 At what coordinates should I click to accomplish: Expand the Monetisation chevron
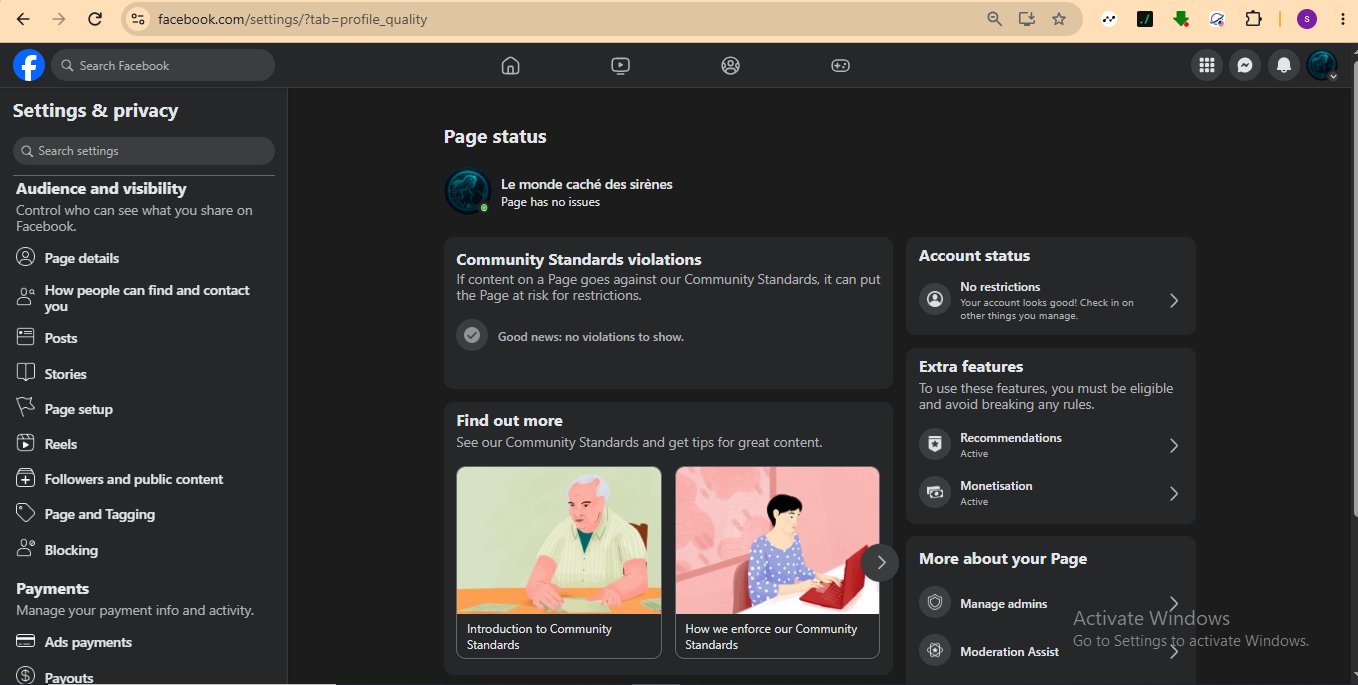pos(1174,493)
